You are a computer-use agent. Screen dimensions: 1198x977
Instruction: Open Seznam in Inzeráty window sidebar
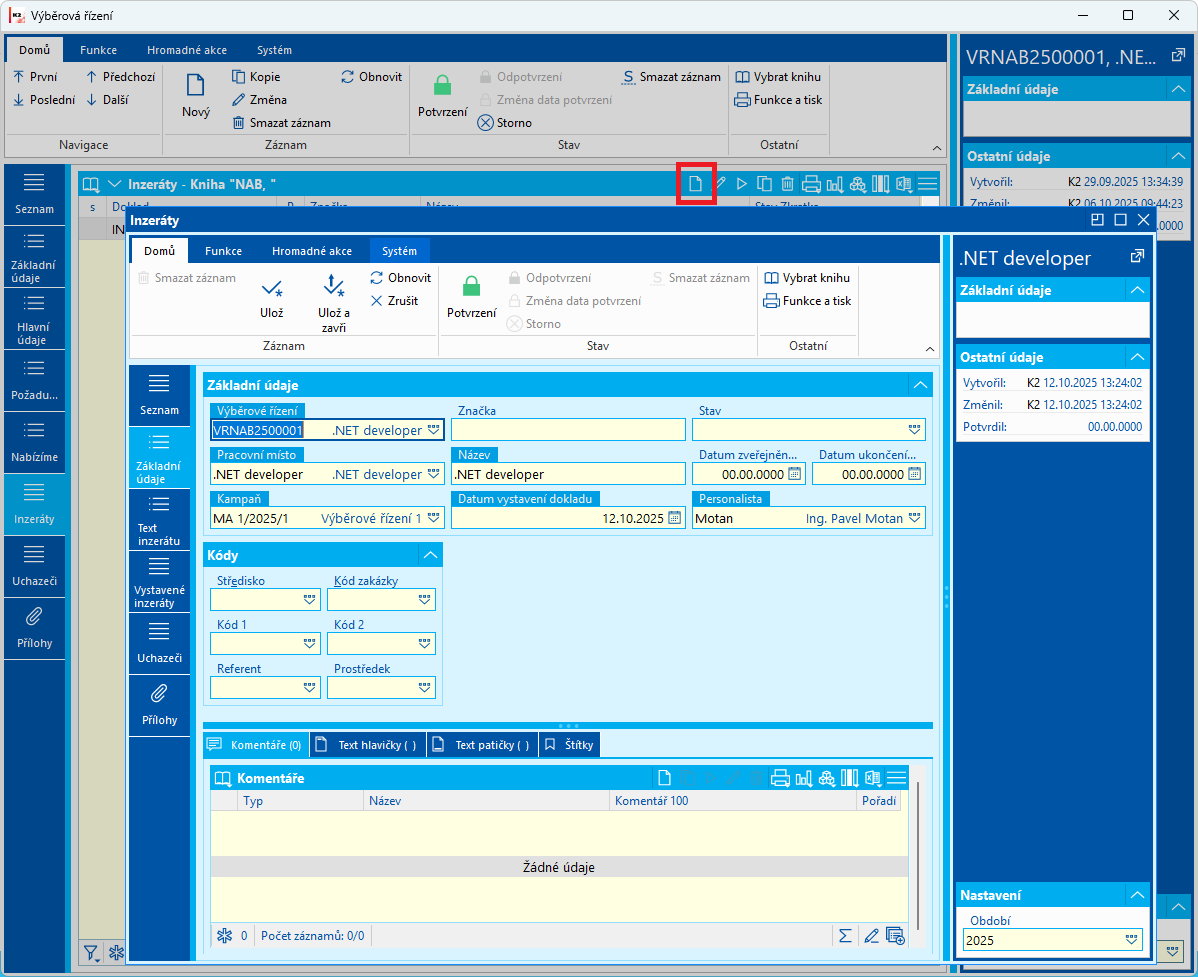coord(159,396)
